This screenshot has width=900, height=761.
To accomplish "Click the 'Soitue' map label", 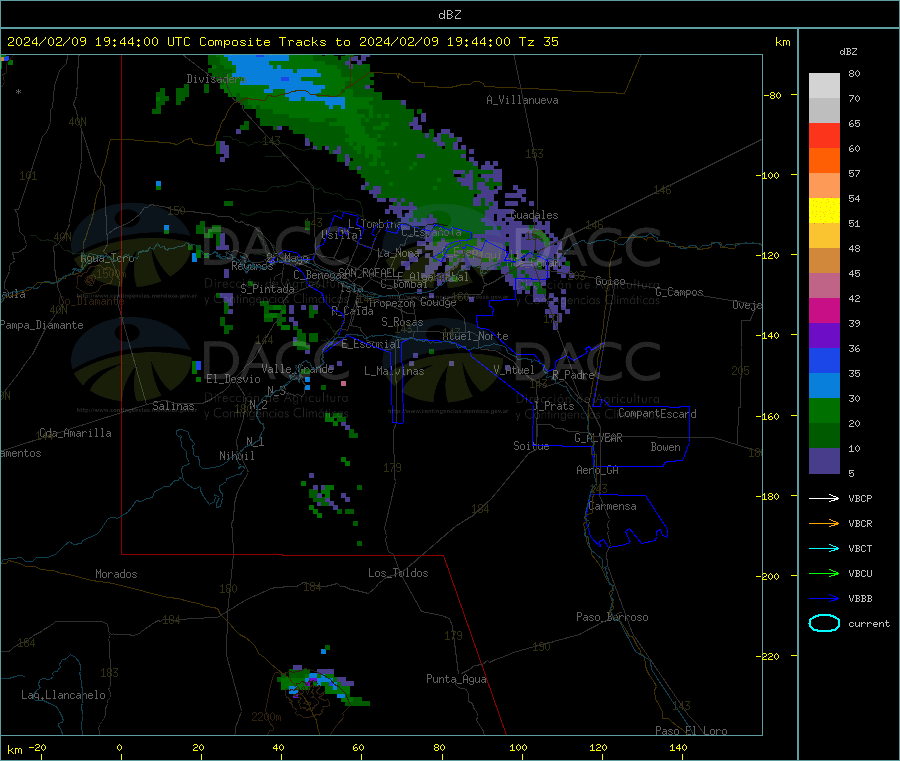I will (x=531, y=446).
